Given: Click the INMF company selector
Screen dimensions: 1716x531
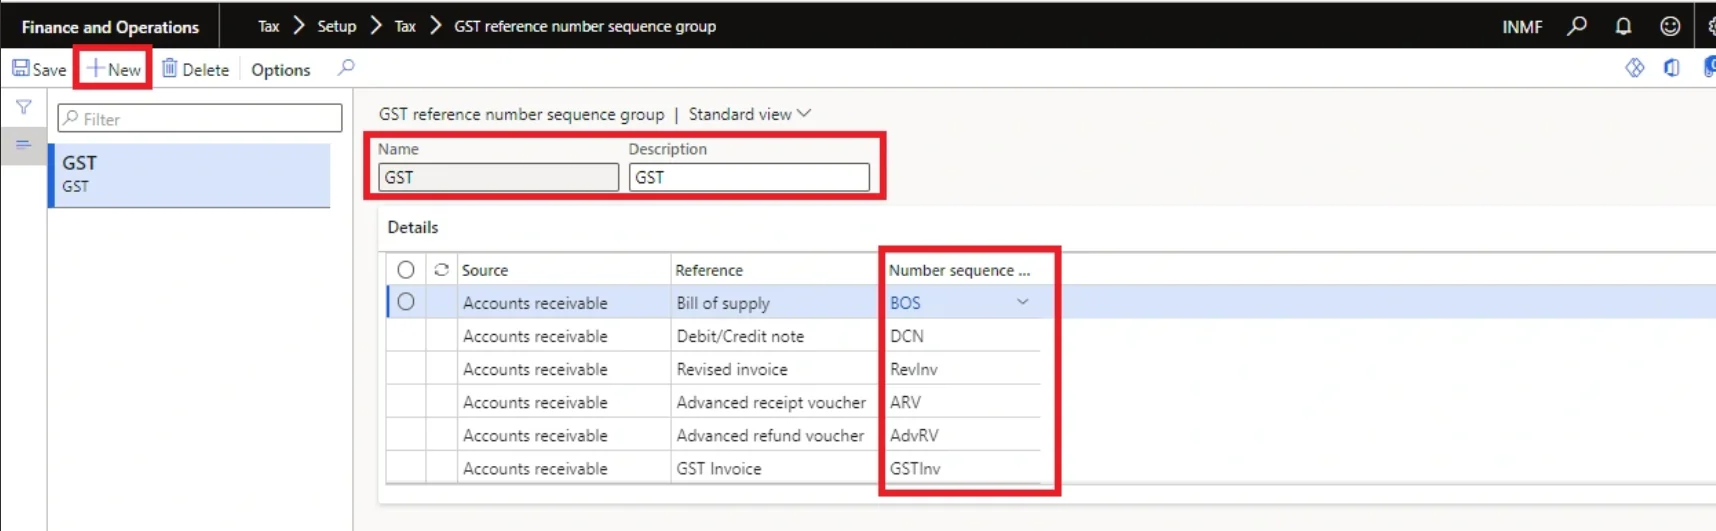Looking at the screenshot, I should pos(1522,27).
